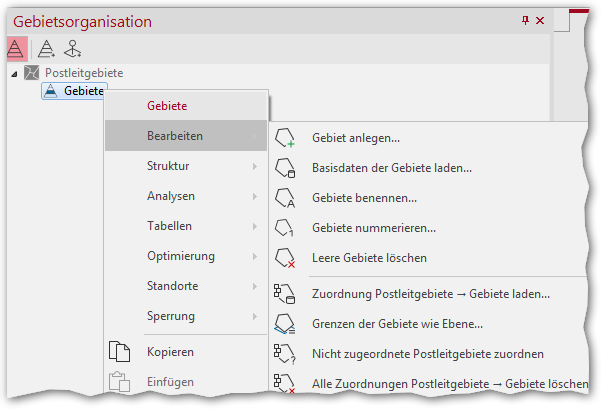Click the Kopieren pages icon
This screenshot has width=601, height=409.
point(120,352)
